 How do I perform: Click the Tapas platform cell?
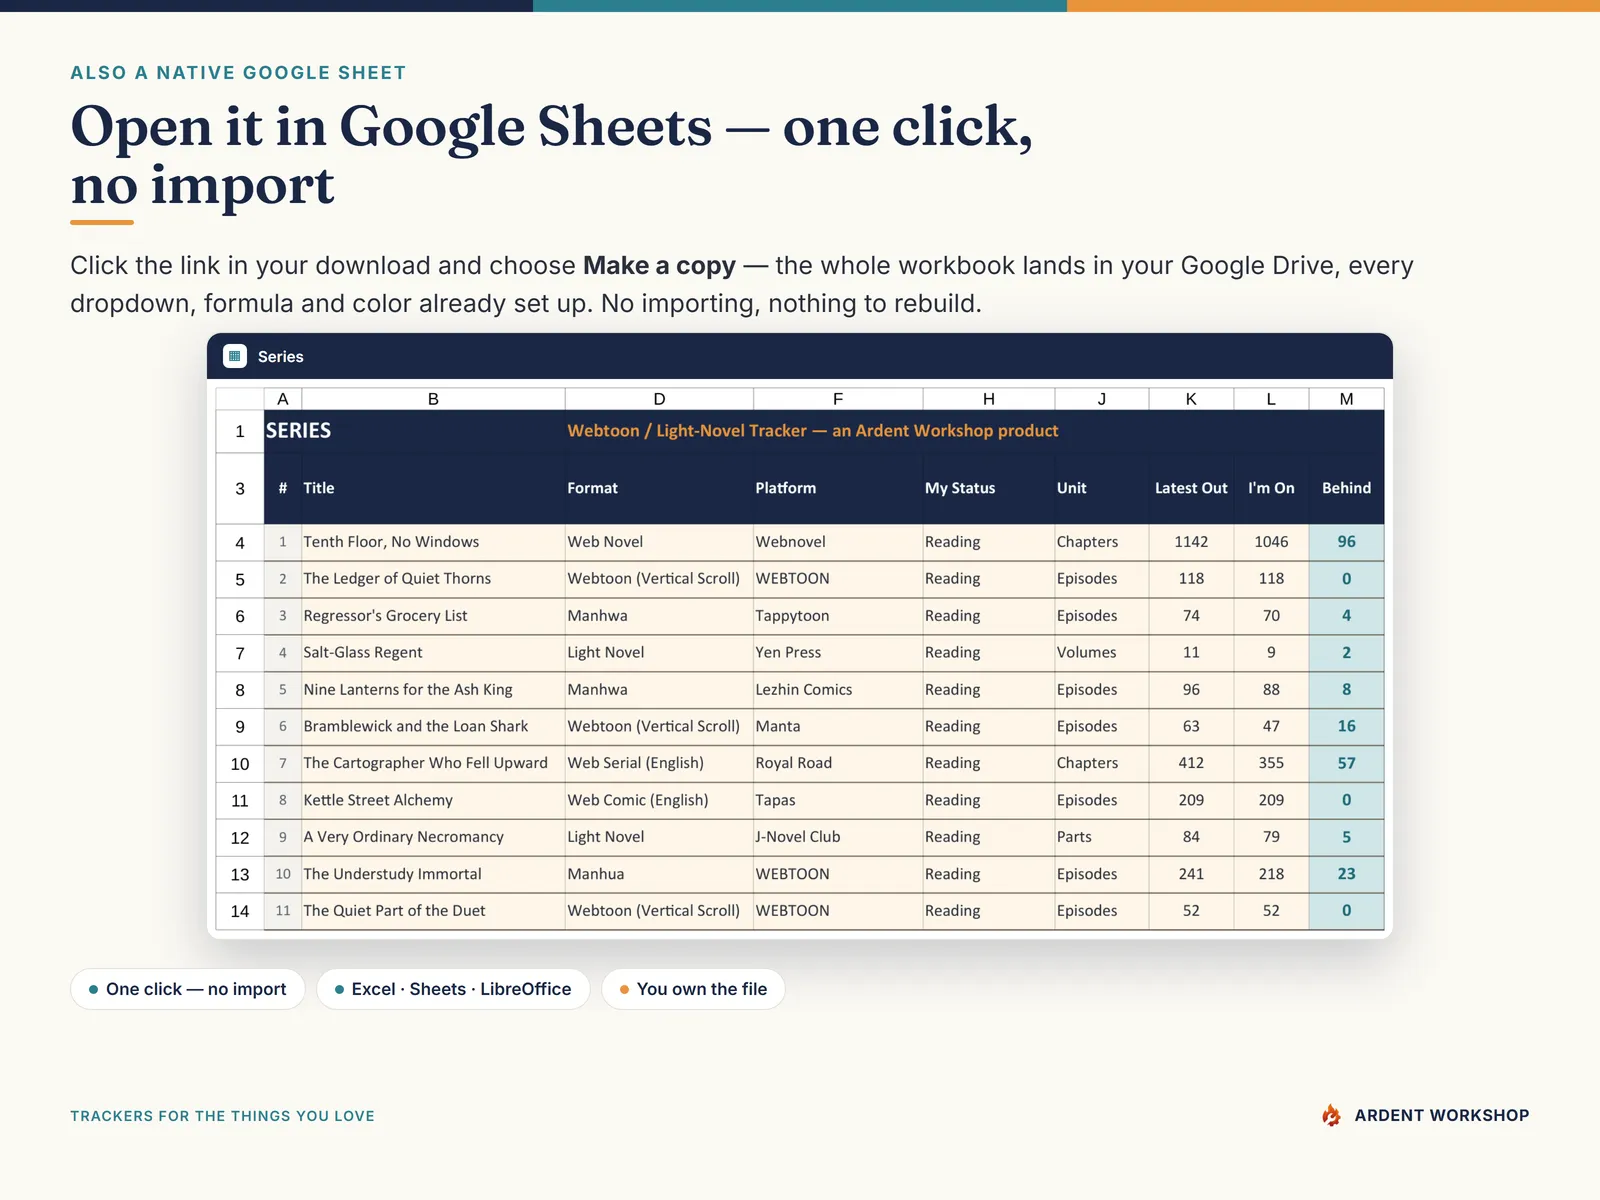[x=838, y=800]
